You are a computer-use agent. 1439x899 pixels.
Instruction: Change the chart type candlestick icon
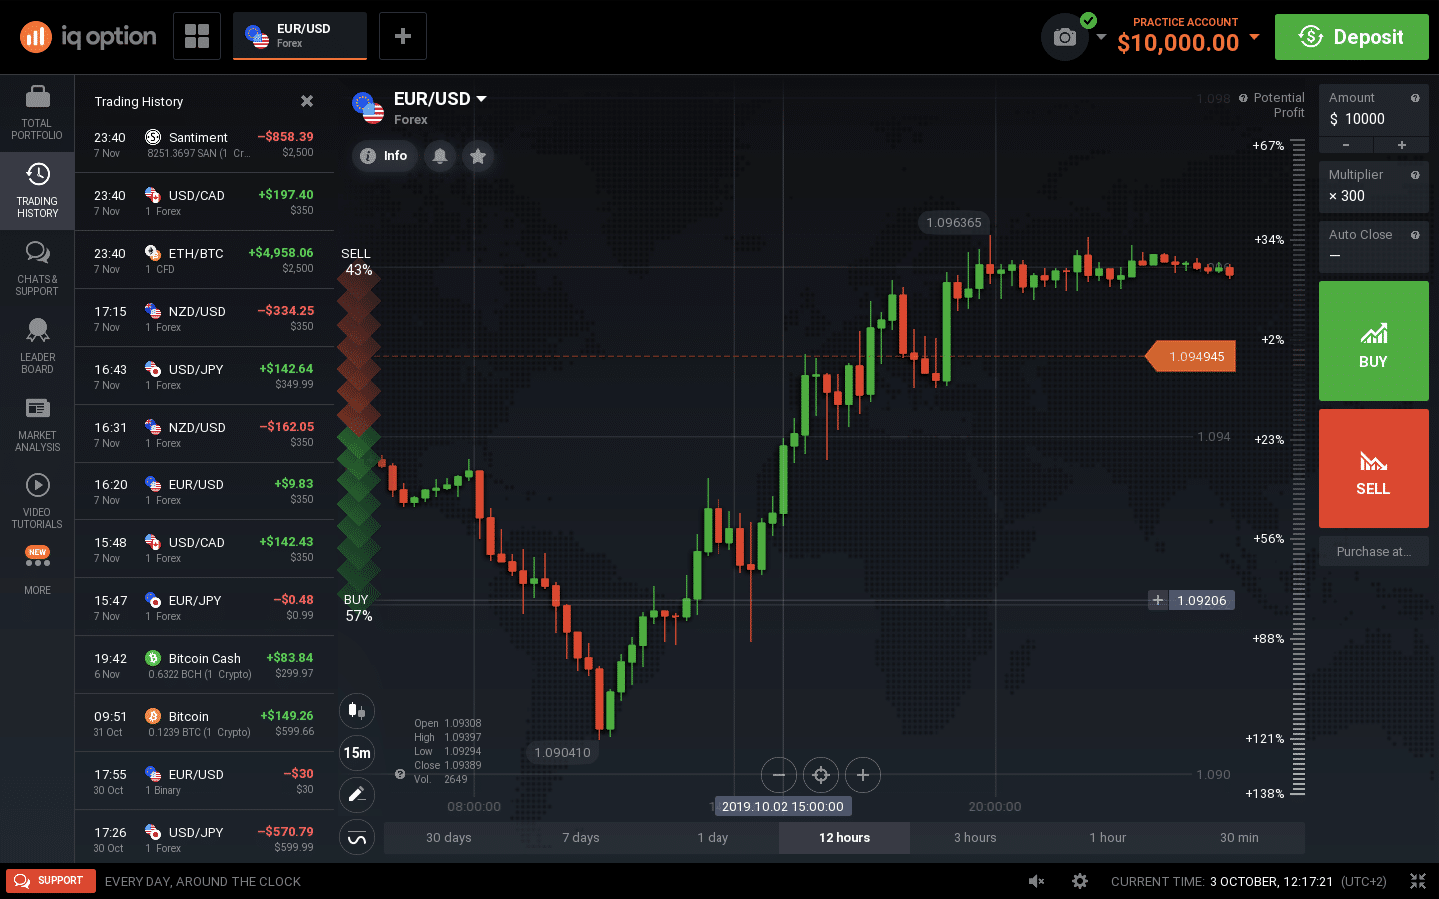tap(357, 711)
